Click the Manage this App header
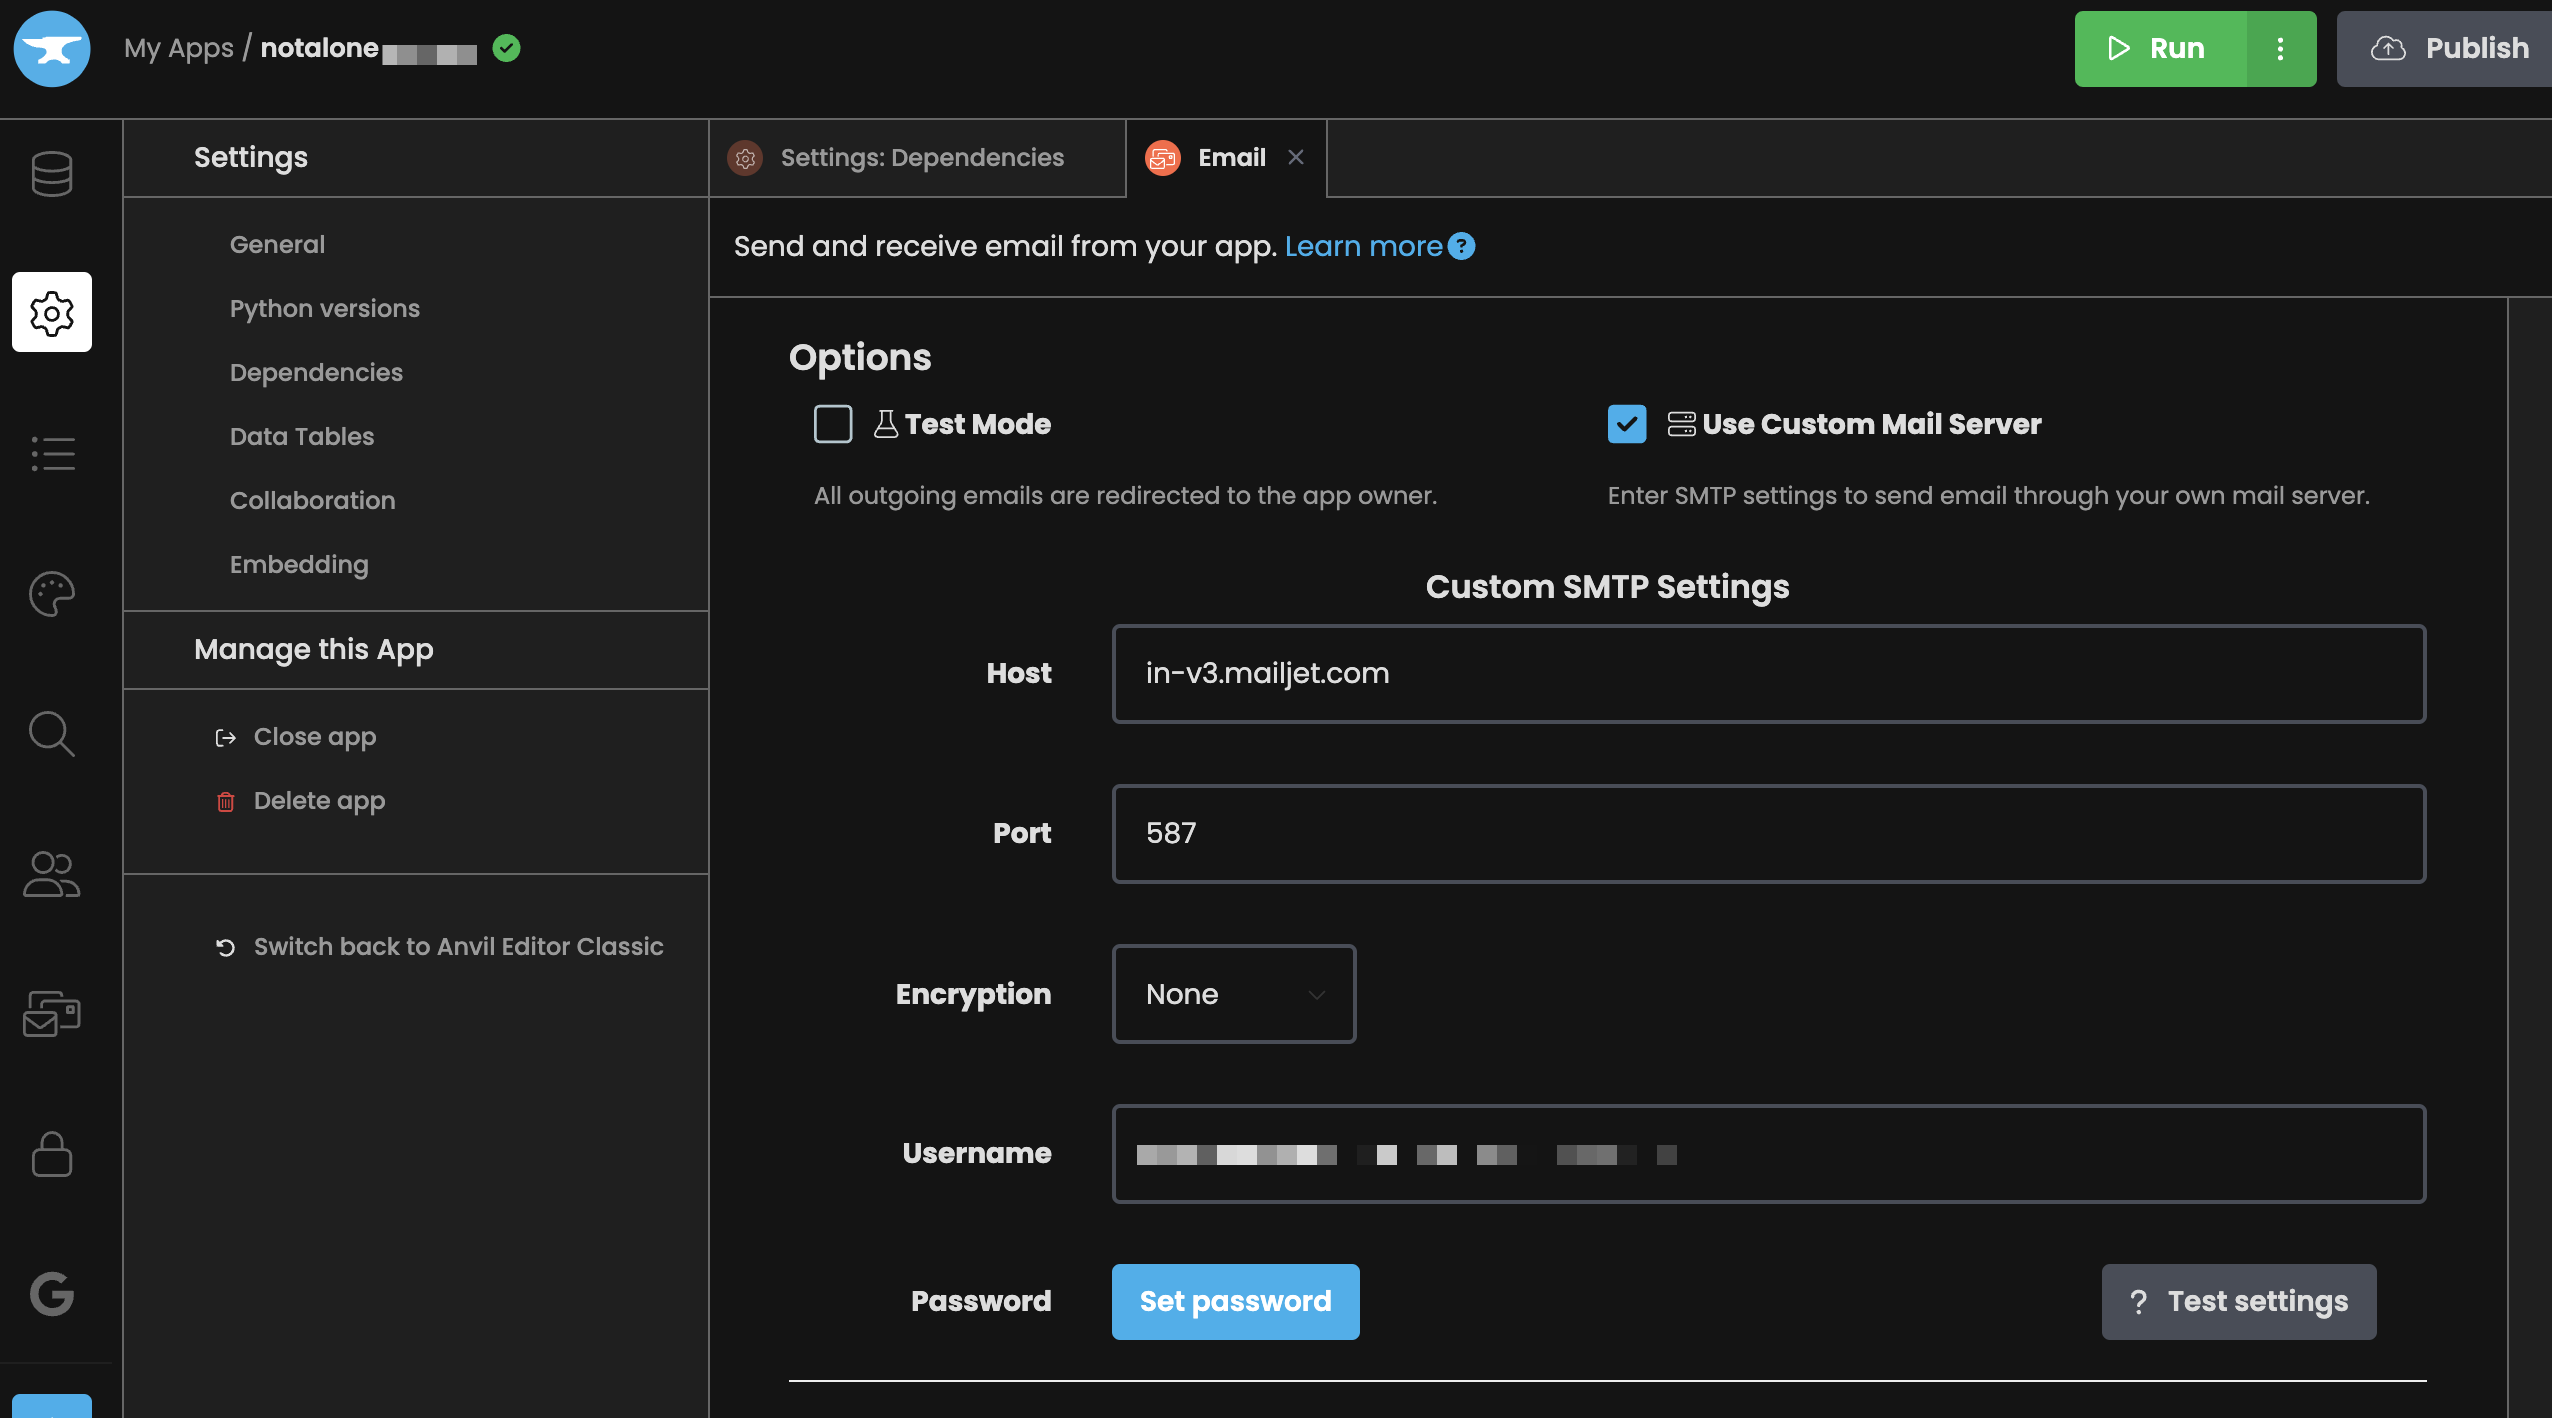The height and width of the screenshot is (1418, 2552). tap(314, 650)
